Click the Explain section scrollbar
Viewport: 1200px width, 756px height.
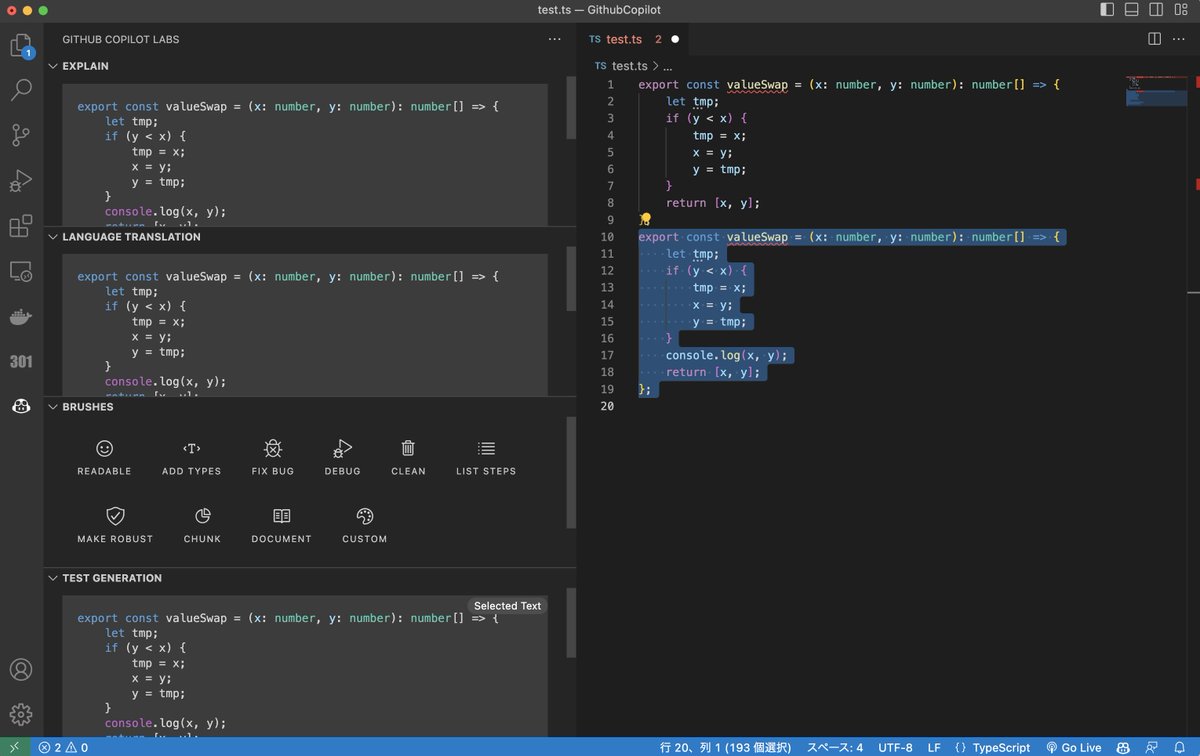[571, 107]
